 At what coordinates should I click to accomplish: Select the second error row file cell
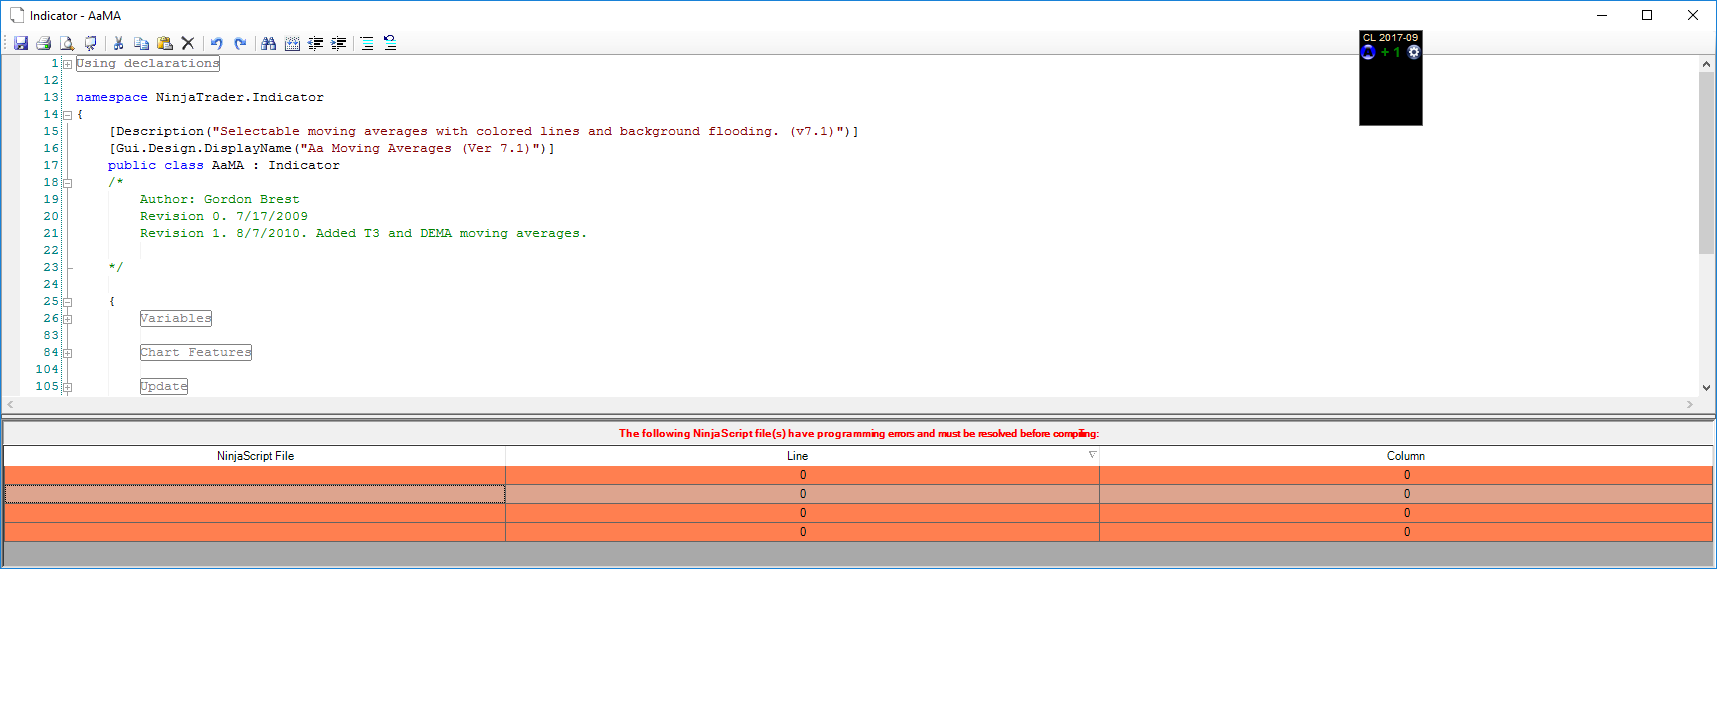[255, 494]
